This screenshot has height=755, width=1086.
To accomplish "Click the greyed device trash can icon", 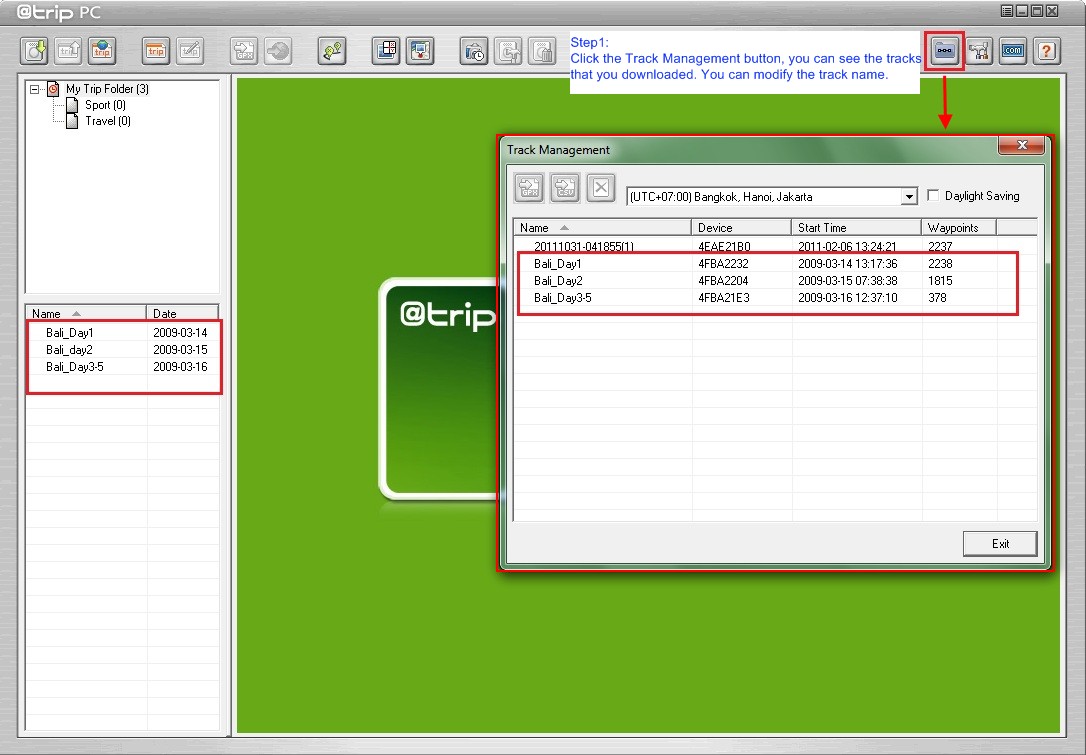I will 542,51.
